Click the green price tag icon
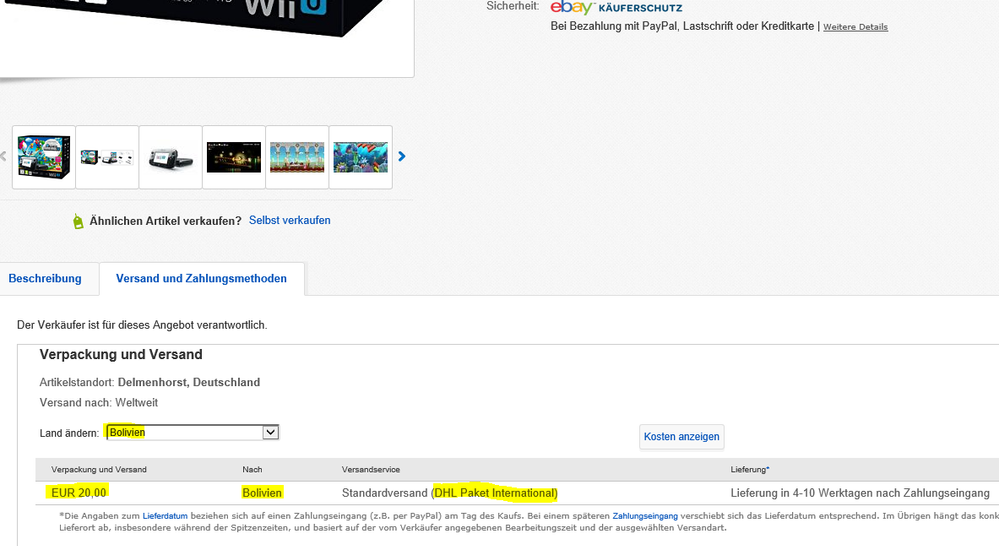Screen dimensions: 999x546 pos(78,221)
